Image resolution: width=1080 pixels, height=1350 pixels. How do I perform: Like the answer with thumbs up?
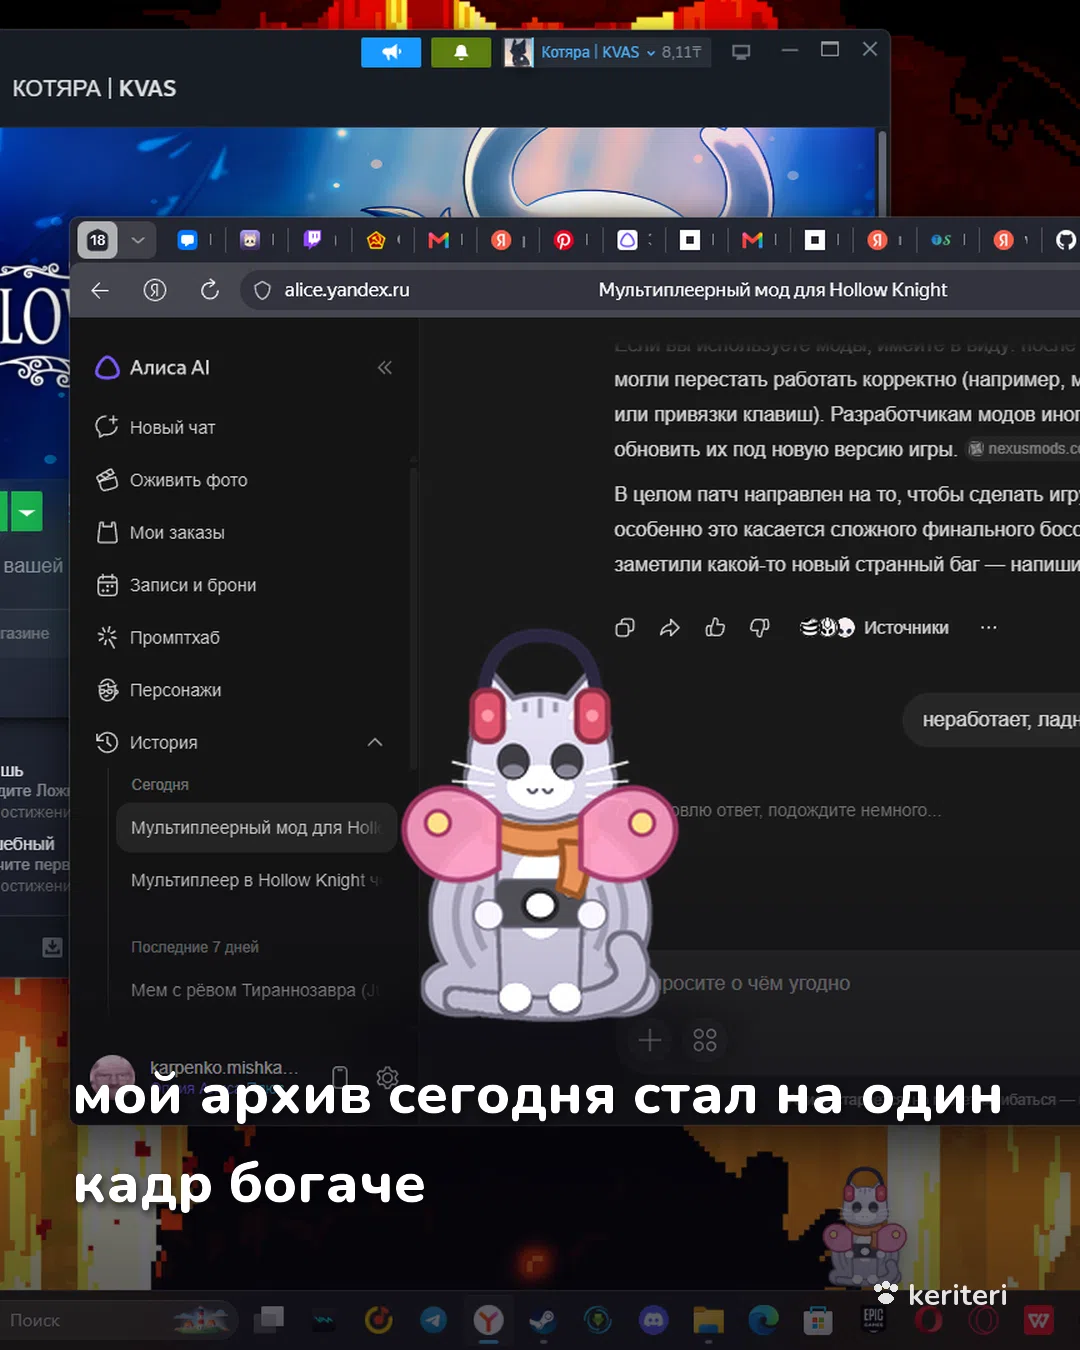[x=715, y=627]
